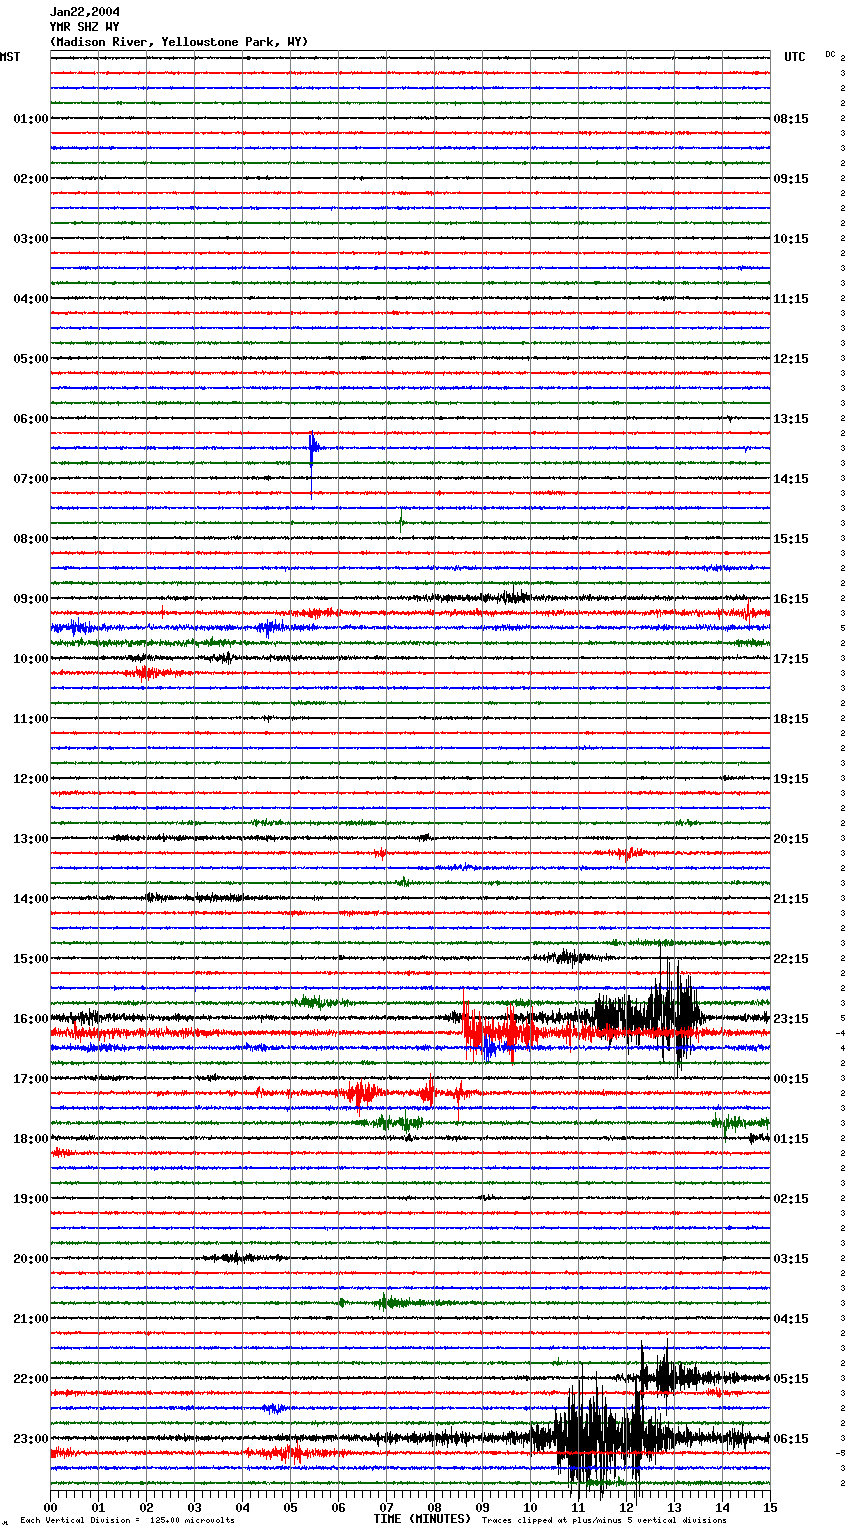Click the 10:15 UTC time label
This screenshot has width=850, height=1534.
pyautogui.click(x=791, y=239)
